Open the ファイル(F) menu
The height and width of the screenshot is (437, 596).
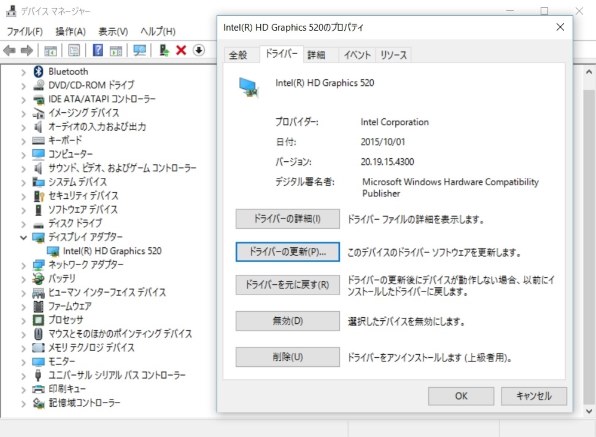coord(25,31)
